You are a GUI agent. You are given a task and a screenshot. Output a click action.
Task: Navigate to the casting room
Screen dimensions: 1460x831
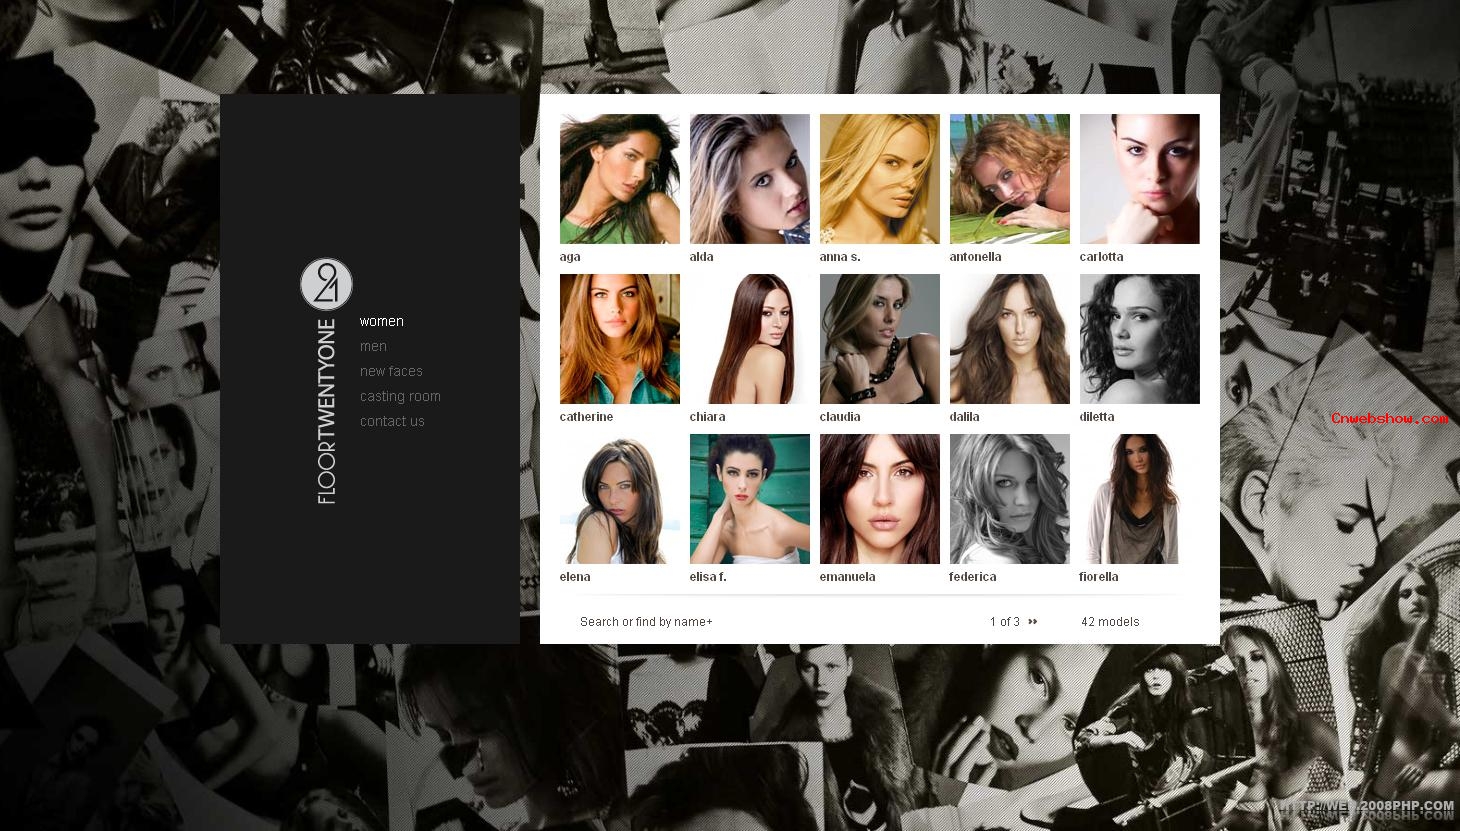[x=400, y=396]
